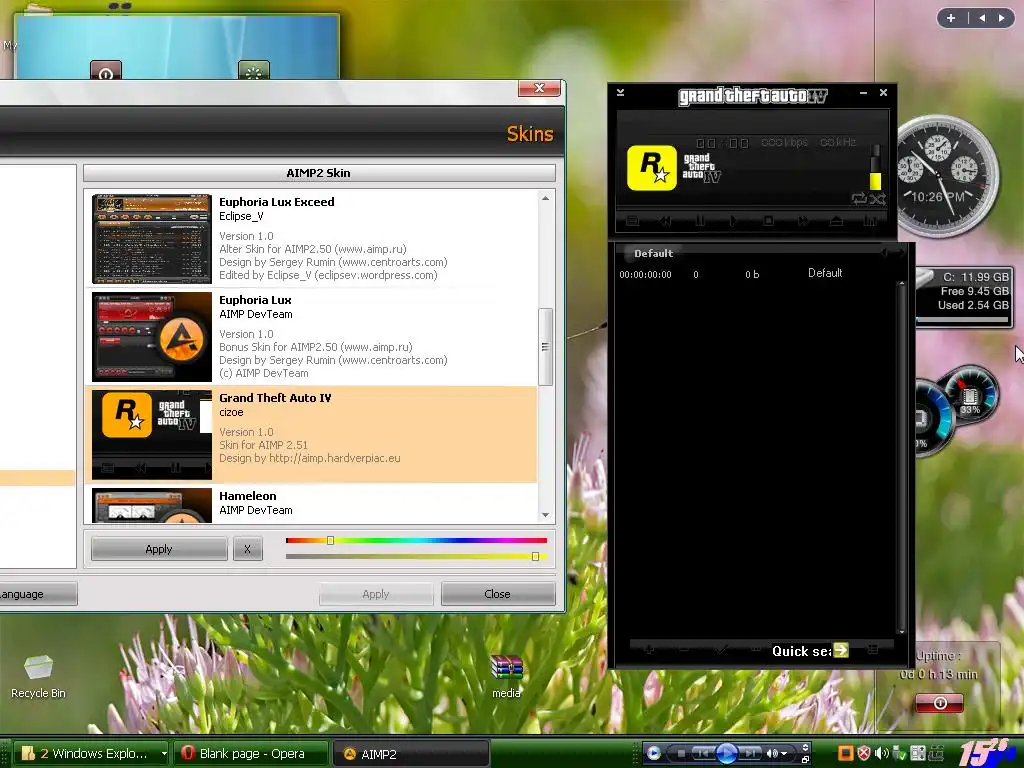Switch to Blank page - Opera taskbar button
The width and height of the screenshot is (1024, 768).
(x=251, y=754)
